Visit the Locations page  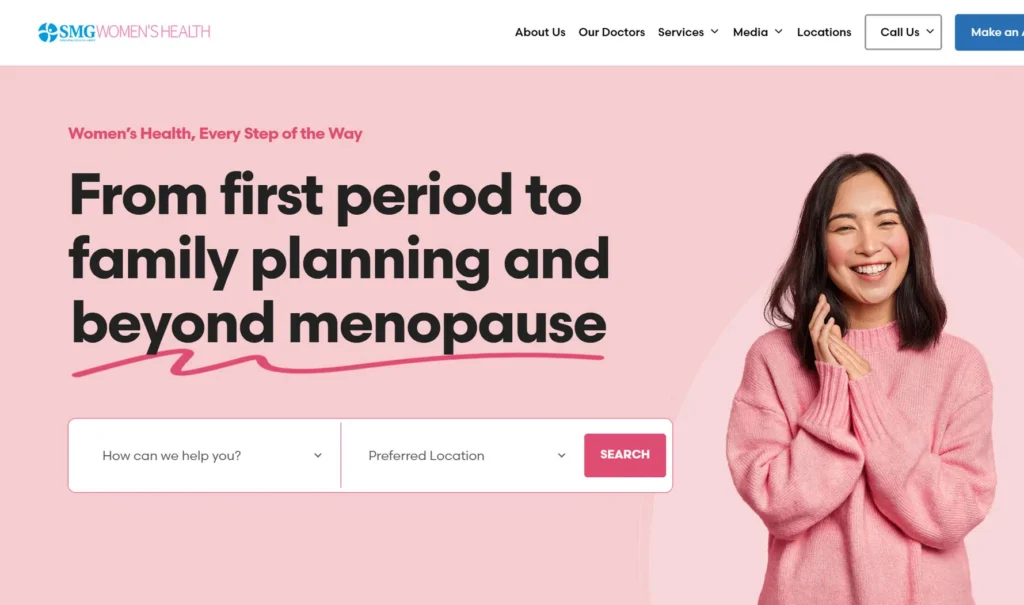pyautogui.click(x=824, y=32)
